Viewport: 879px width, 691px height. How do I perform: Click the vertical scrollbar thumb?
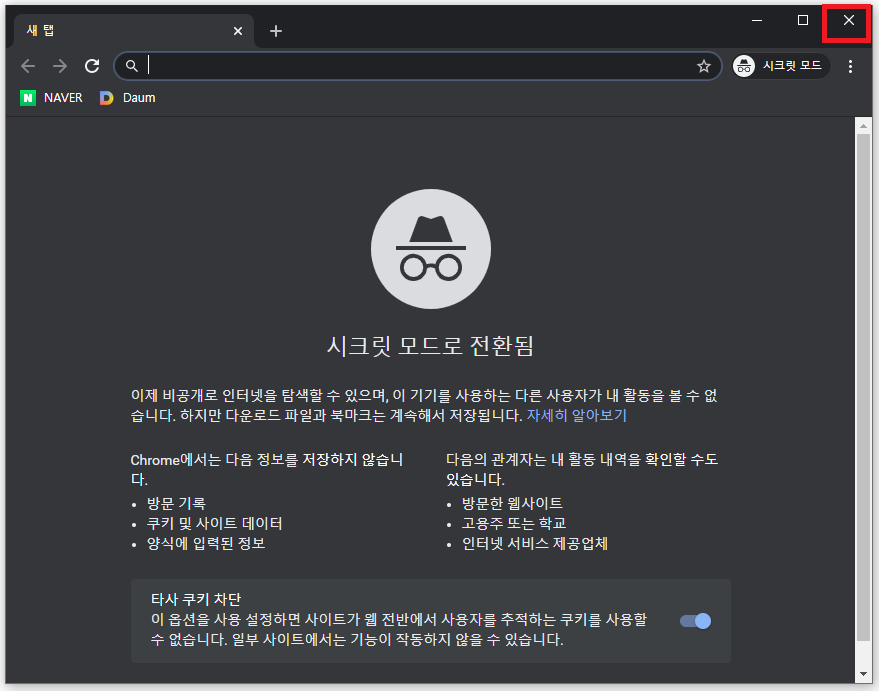(x=863, y=388)
